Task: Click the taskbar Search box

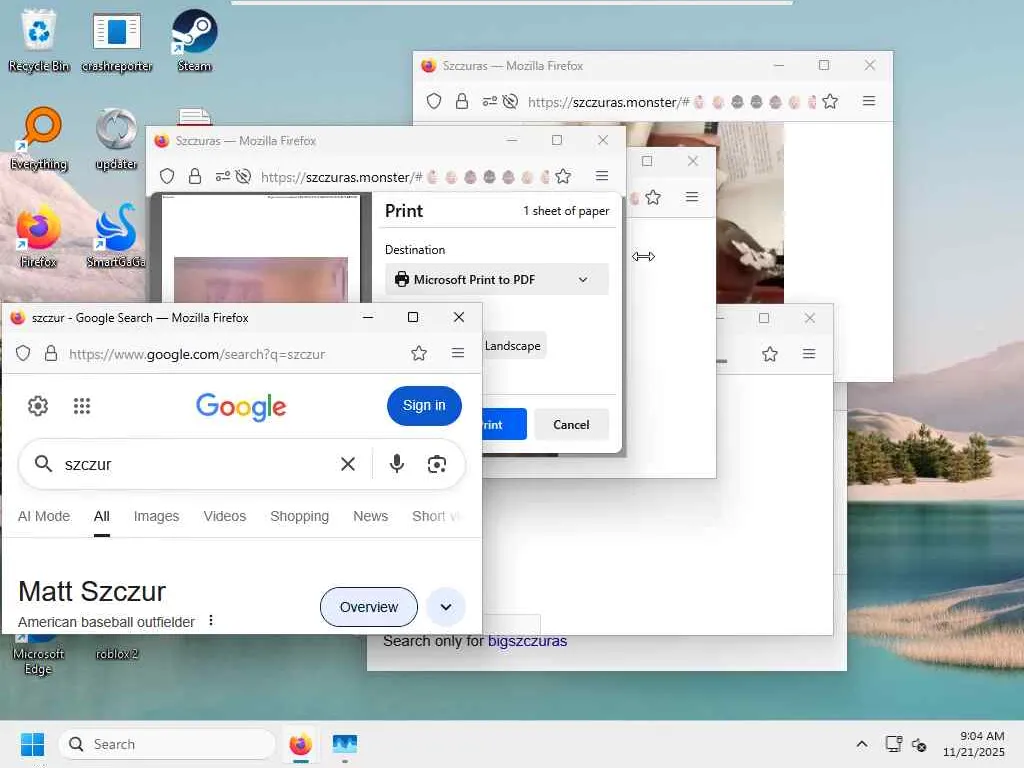Action: pos(167,744)
